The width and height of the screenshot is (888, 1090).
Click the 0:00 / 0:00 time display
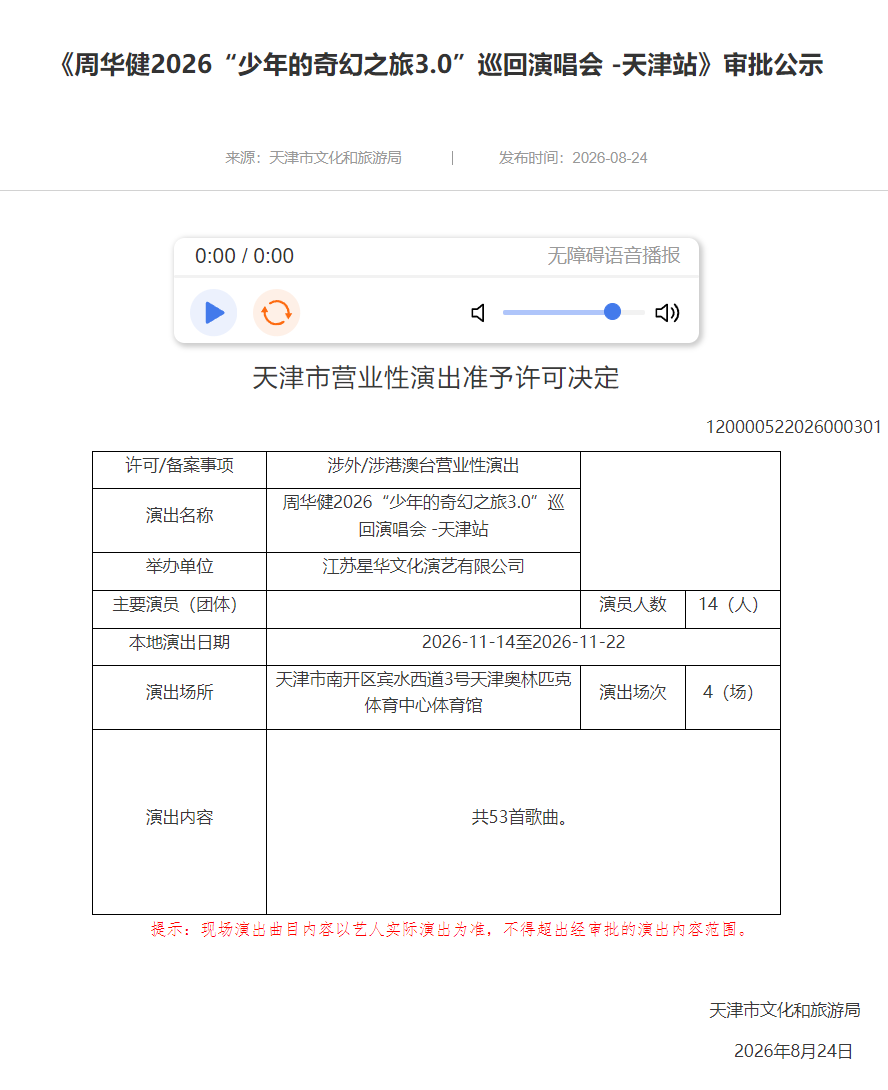pyautogui.click(x=244, y=256)
